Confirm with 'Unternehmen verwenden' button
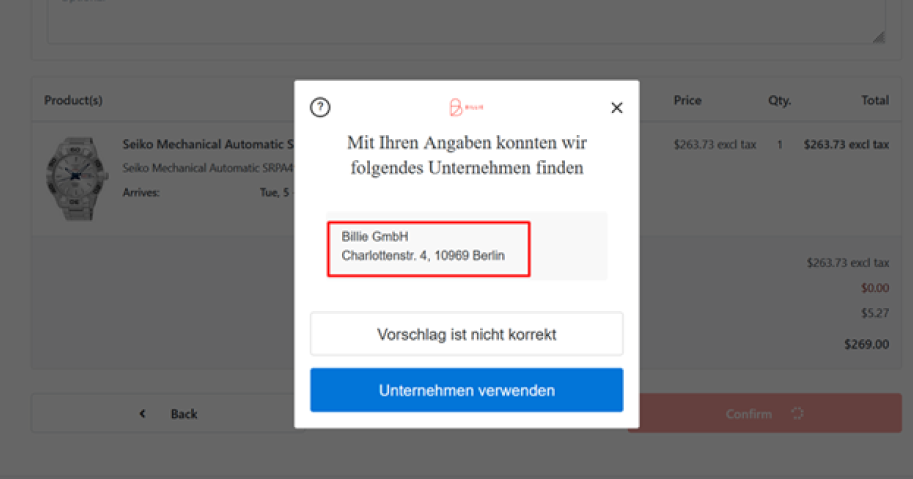The width and height of the screenshot is (913, 479). pos(466,390)
